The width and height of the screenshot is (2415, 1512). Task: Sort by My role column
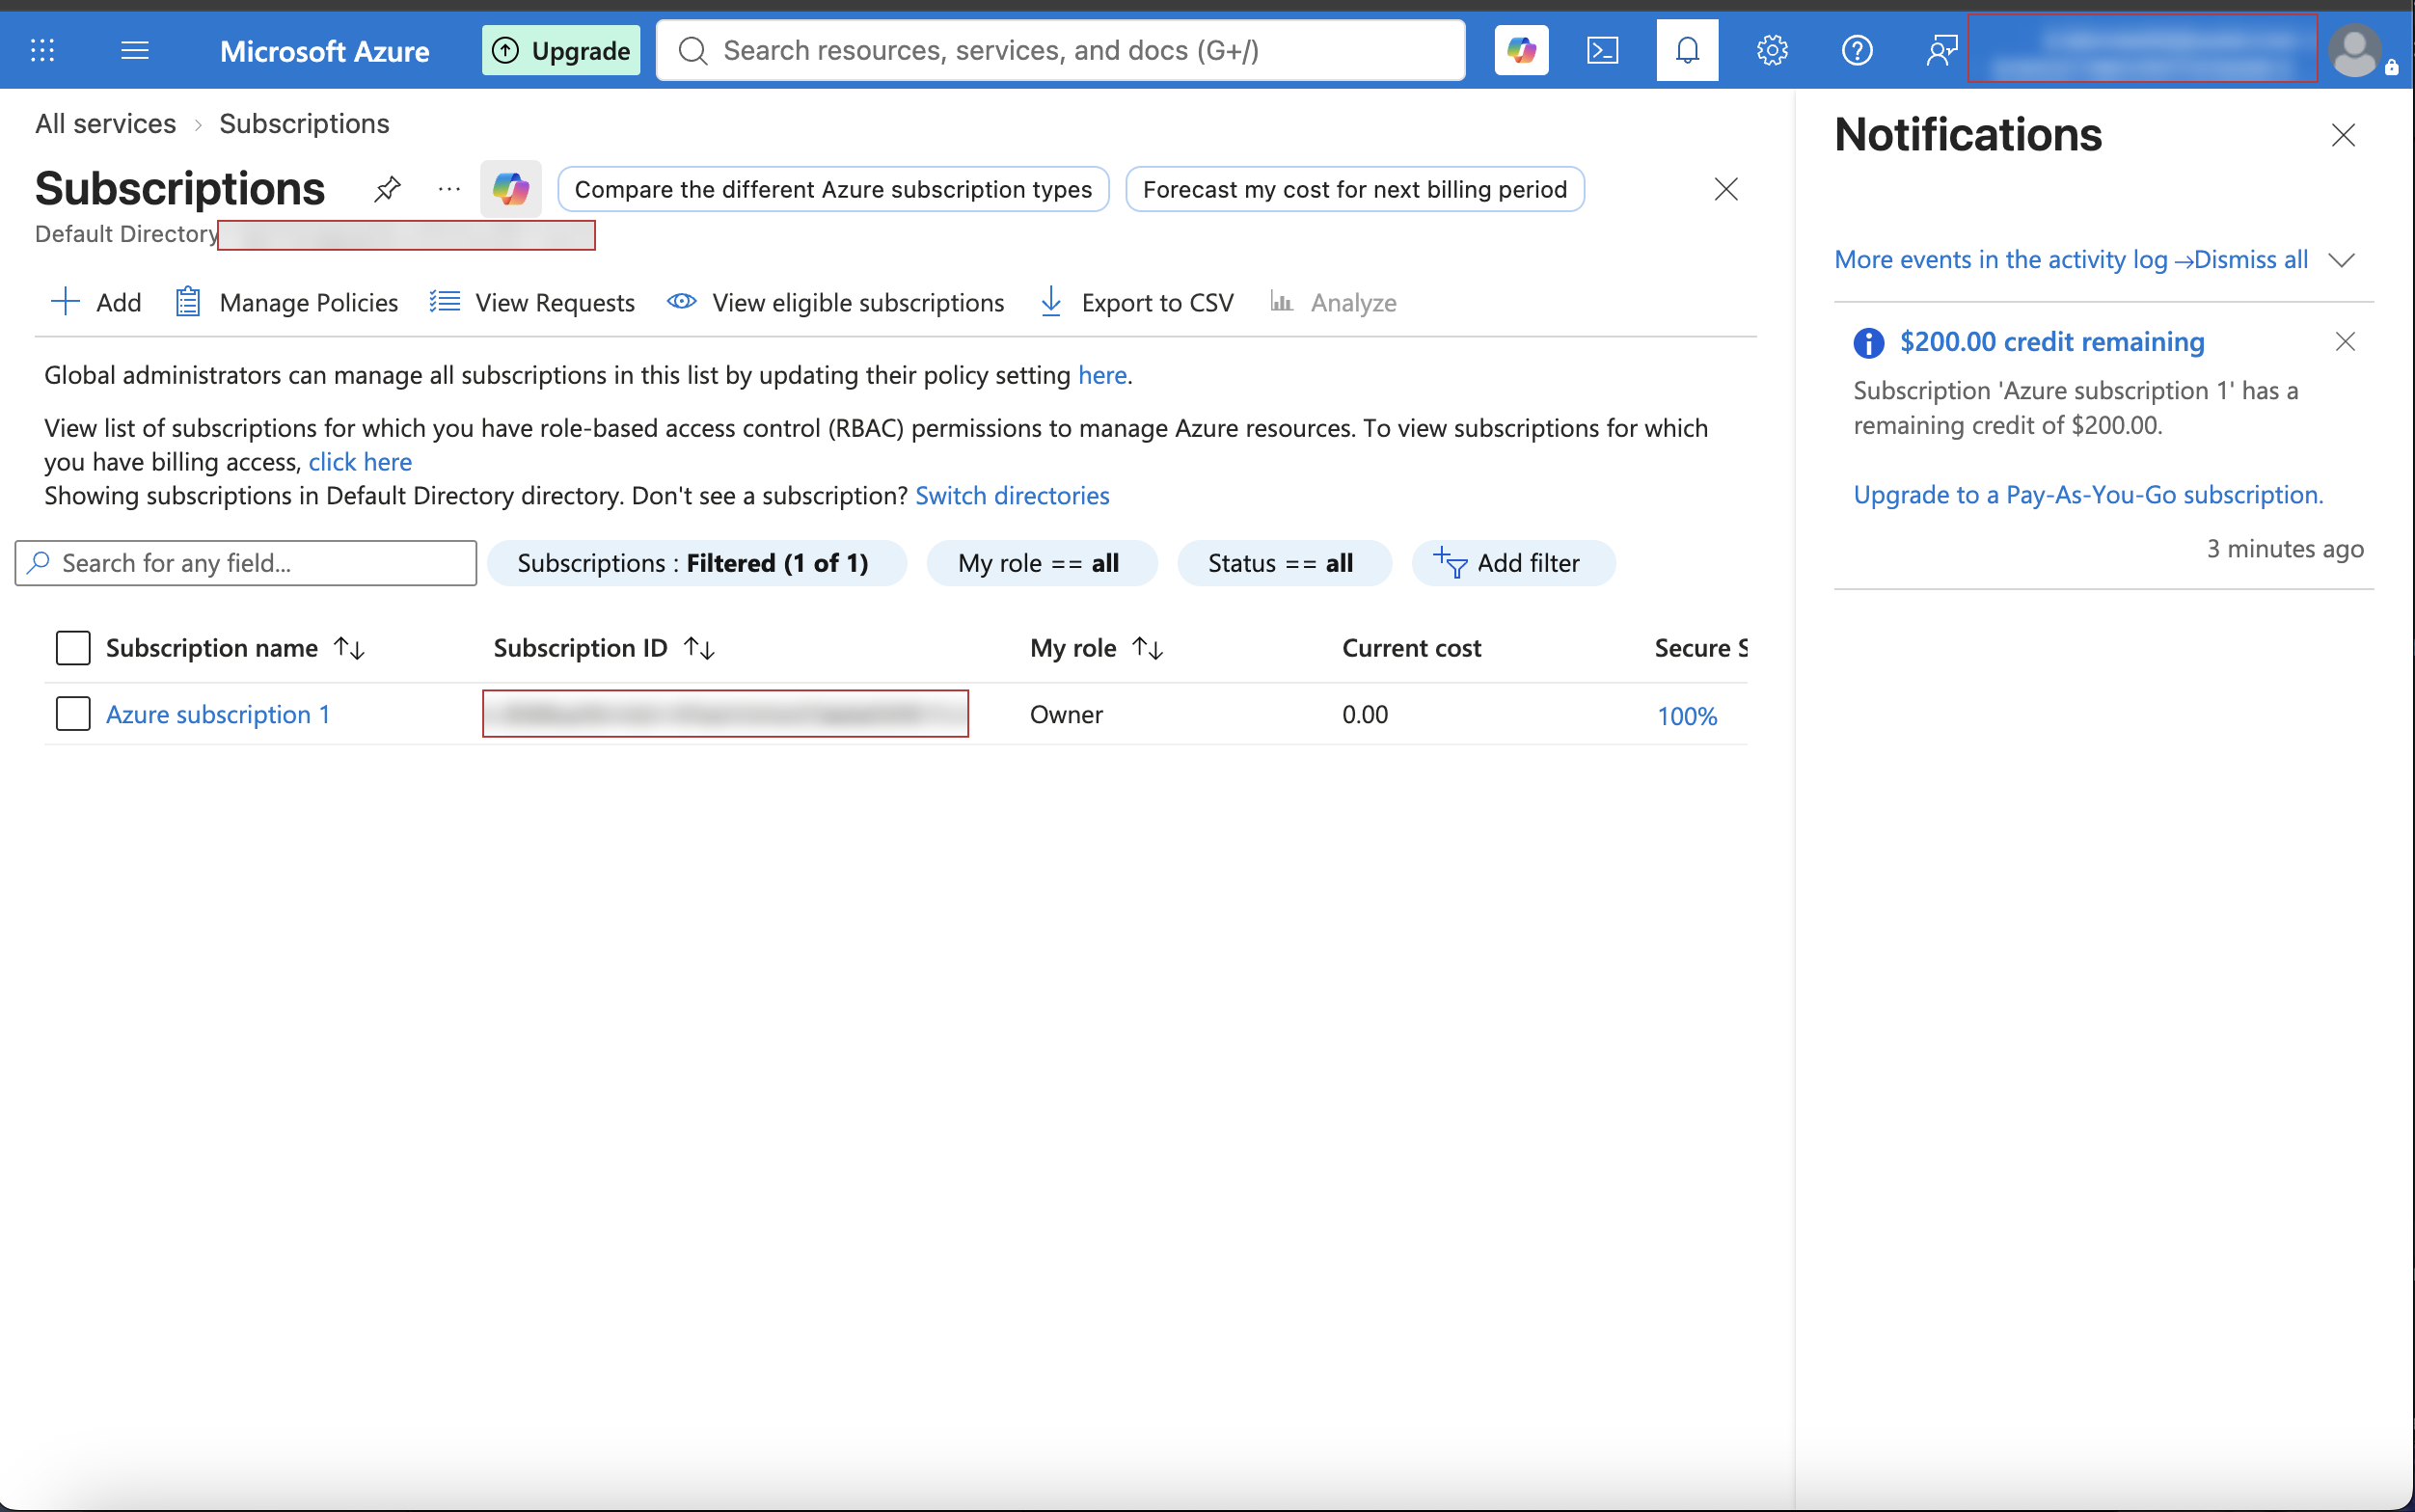(1097, 648)
